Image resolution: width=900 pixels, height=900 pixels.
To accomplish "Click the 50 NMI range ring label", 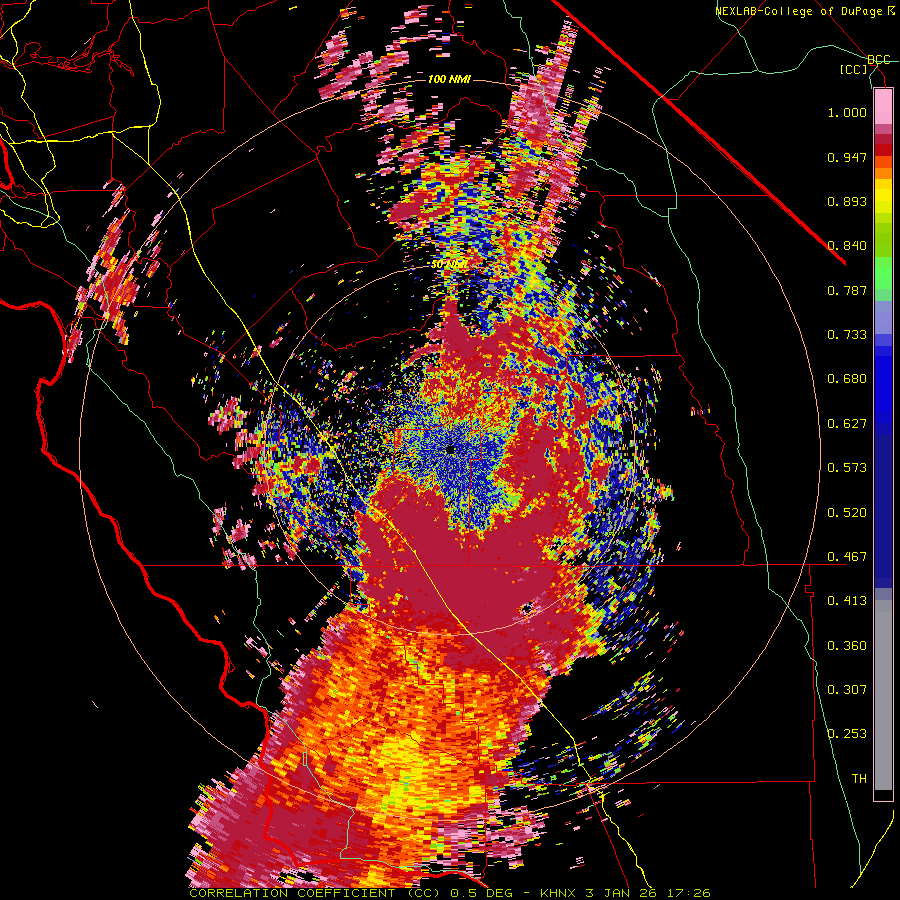I will (449, 265).
